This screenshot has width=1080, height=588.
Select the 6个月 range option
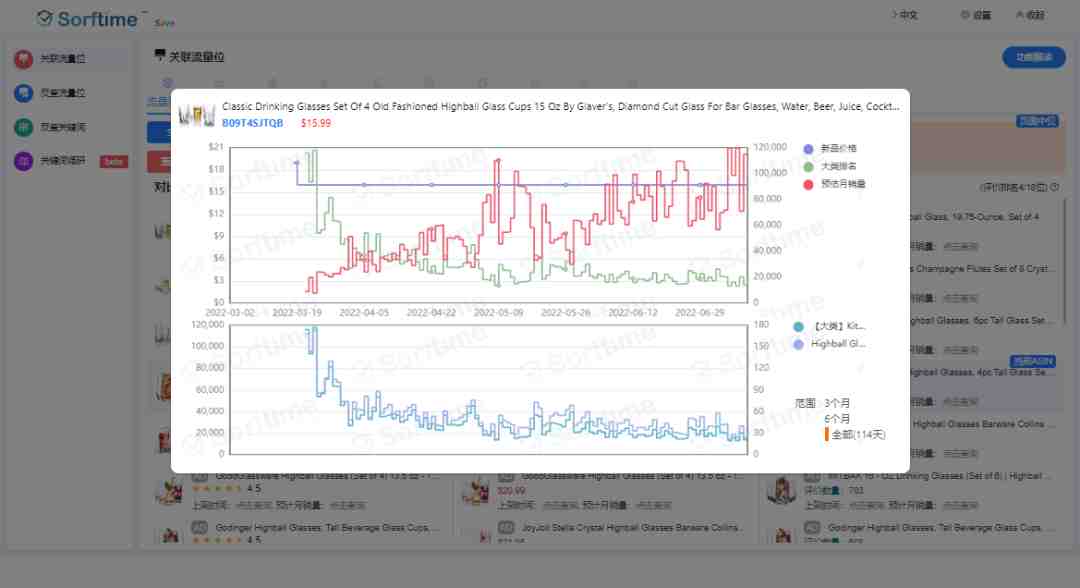(837, 419)
